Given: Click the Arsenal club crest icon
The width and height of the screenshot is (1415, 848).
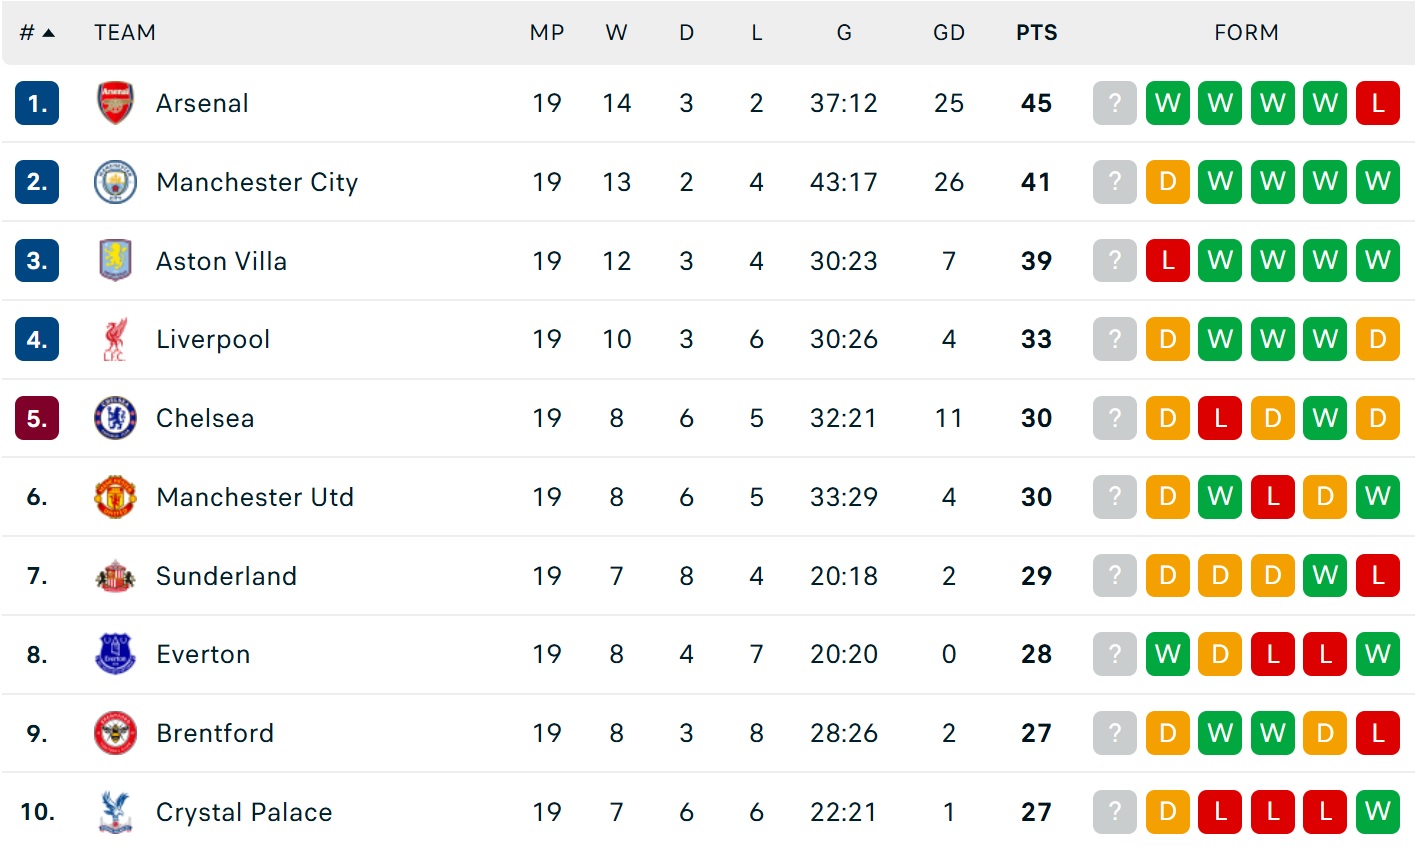Looking at the screenshot, I should (115, 103).
